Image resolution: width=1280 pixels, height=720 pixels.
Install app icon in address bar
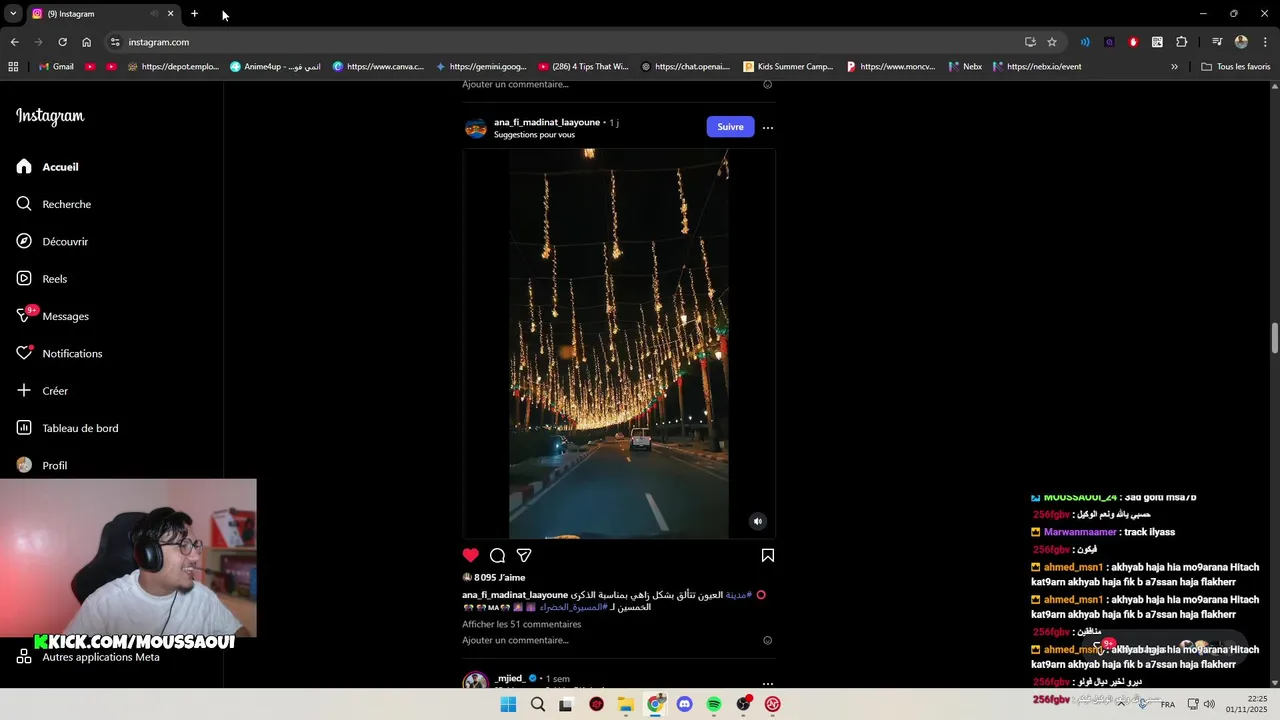point(1030,42)
